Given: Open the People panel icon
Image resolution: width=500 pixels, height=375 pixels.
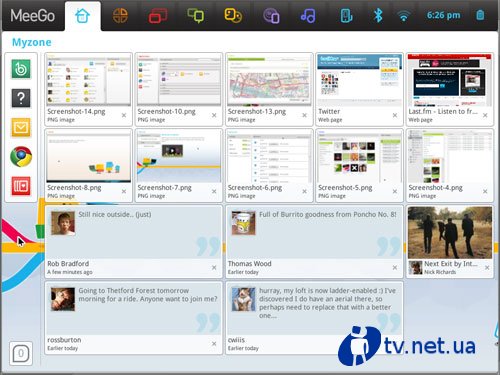Looking at the screenshot, I should coord(233,16).
